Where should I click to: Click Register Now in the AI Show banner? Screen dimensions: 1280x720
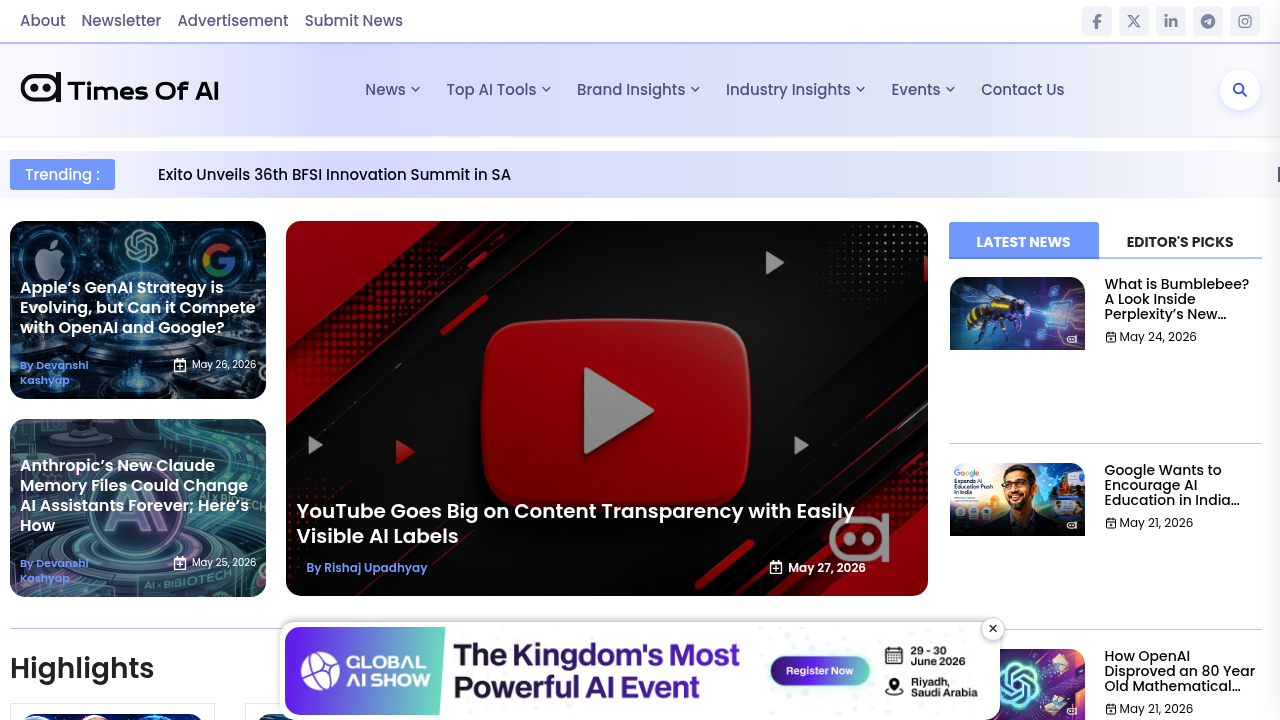pyautogui.click(x=820, y=670)
